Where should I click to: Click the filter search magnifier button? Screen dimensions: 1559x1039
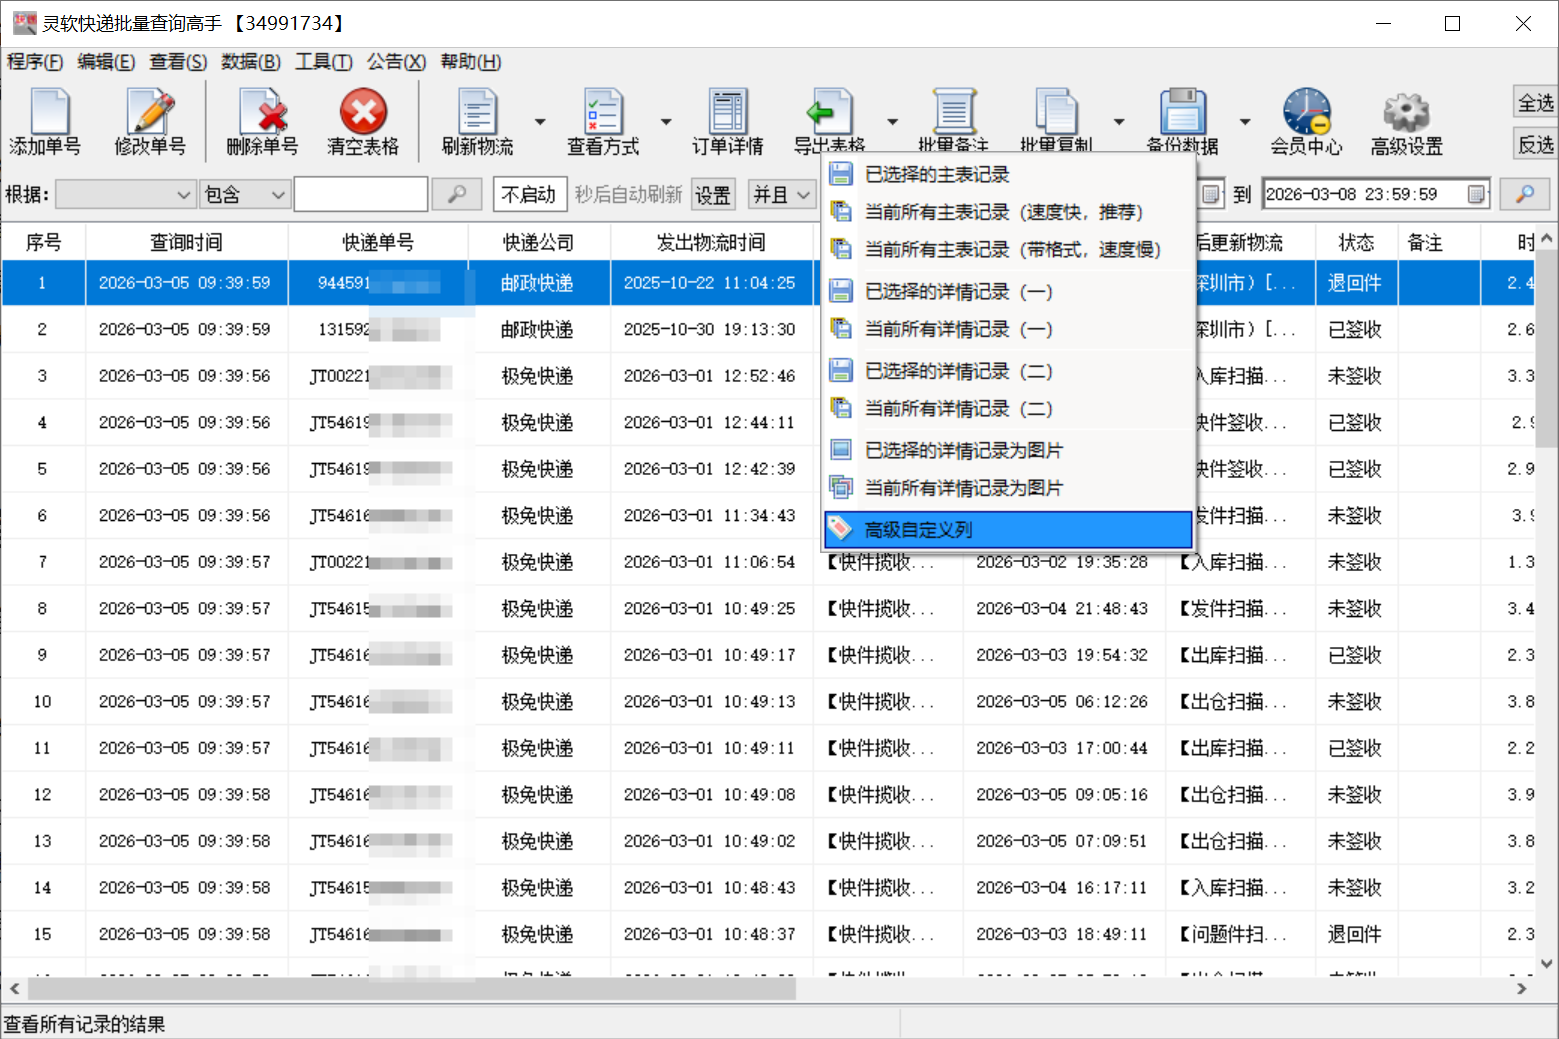pos(456,194)
